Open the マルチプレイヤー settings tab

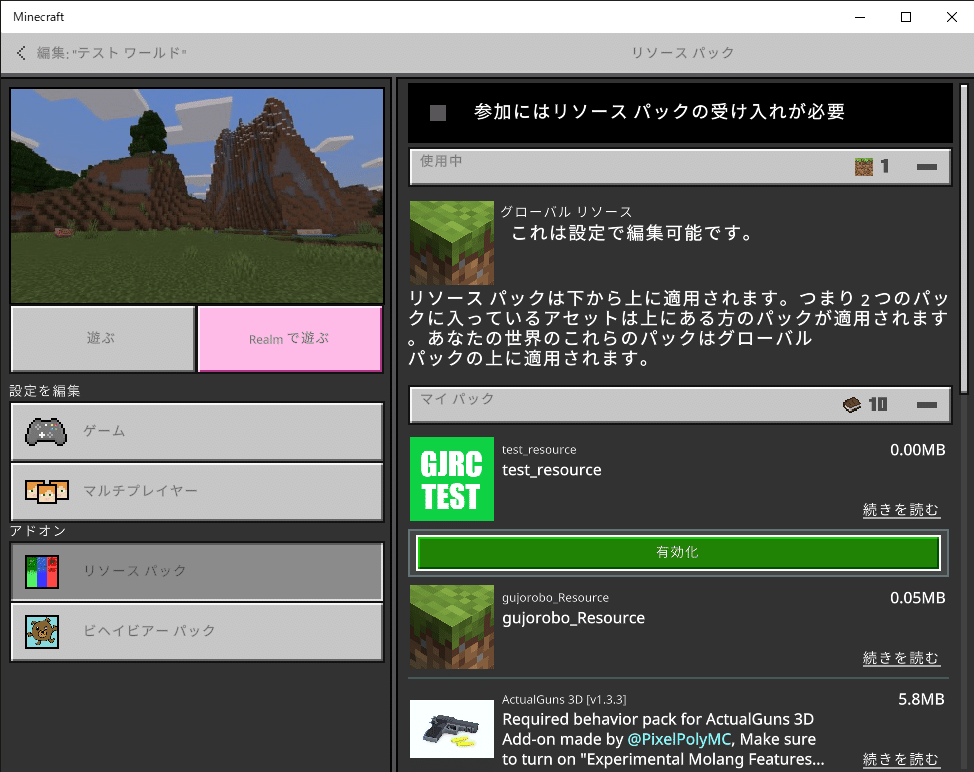click(x=197, y=491)
